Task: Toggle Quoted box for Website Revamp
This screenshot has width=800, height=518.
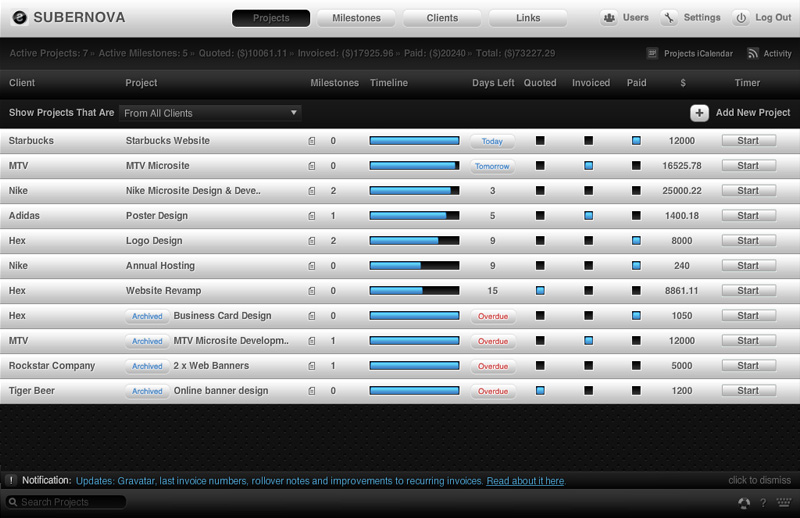Action: [x=540, y=291]
